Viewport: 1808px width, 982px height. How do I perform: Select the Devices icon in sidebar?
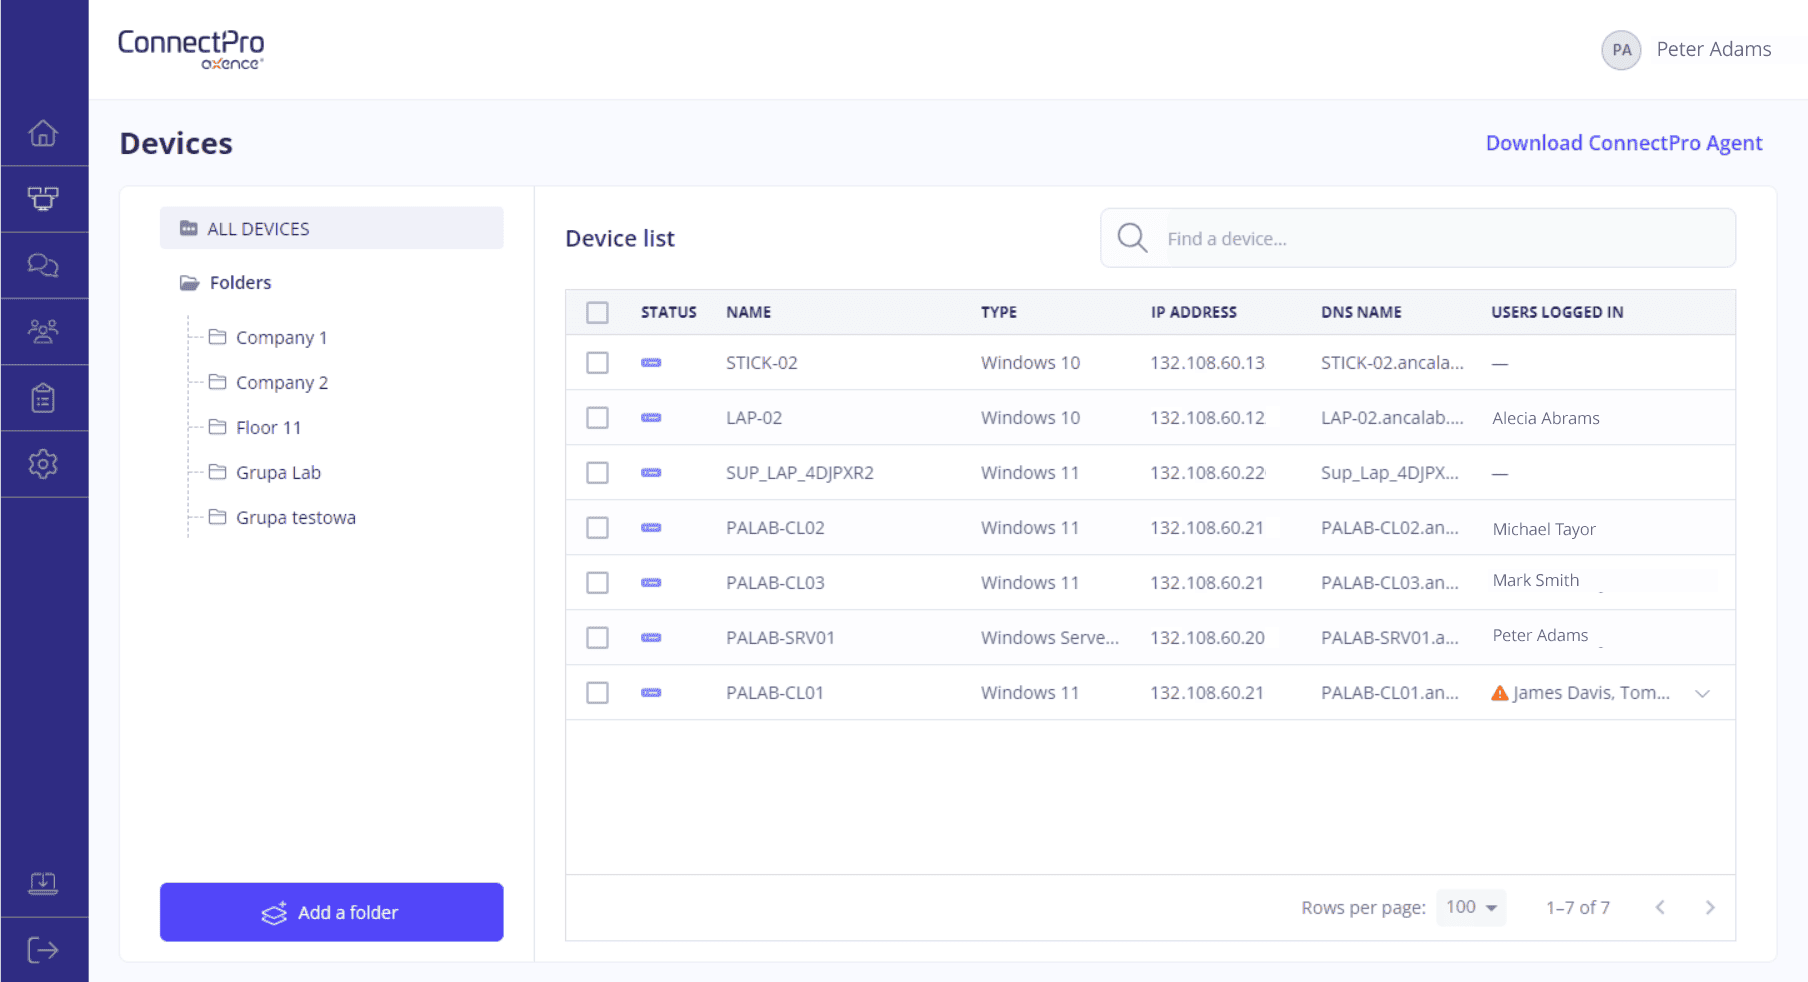pyautogui.click(x=43, y=199)
